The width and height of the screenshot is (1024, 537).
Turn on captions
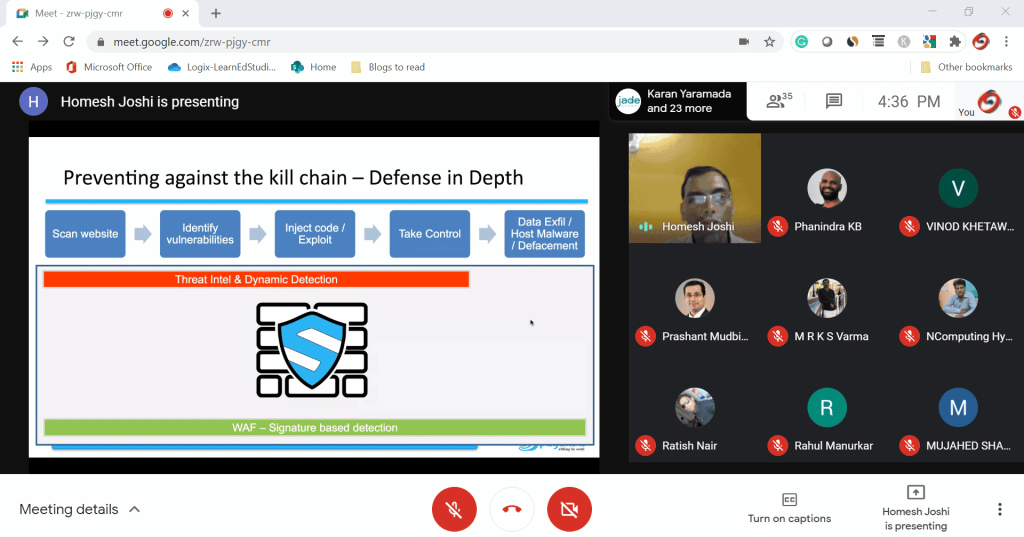[789, 508]
